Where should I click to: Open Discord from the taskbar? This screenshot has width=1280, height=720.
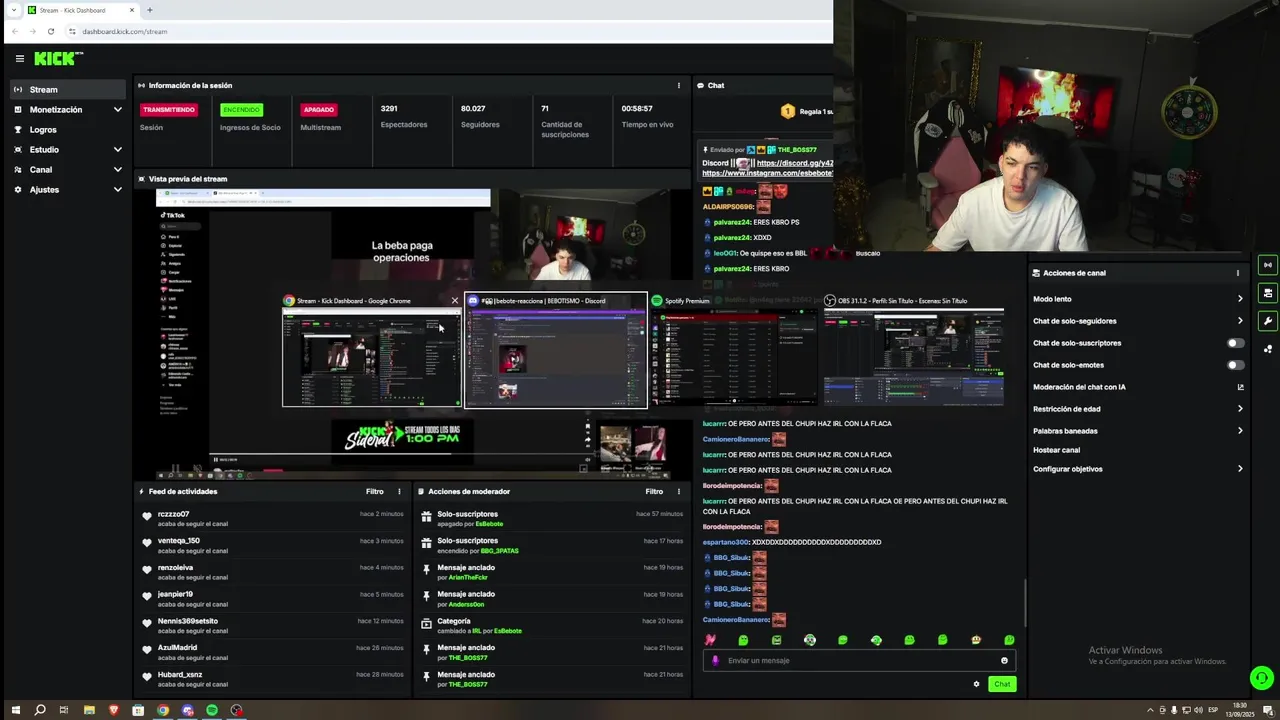coord(187,710)
